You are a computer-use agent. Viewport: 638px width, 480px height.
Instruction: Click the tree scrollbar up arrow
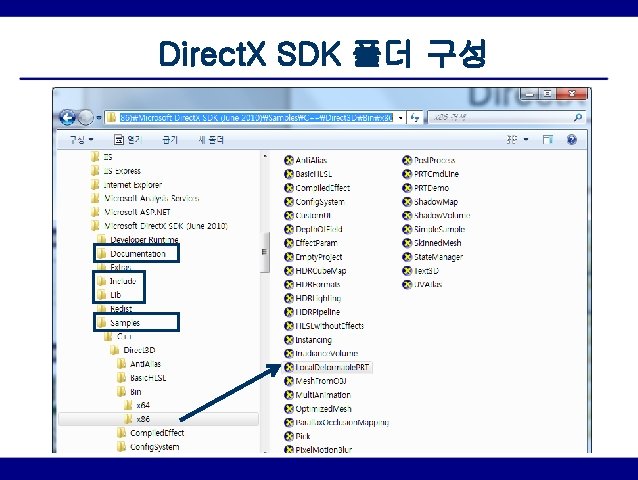[265, 156]
